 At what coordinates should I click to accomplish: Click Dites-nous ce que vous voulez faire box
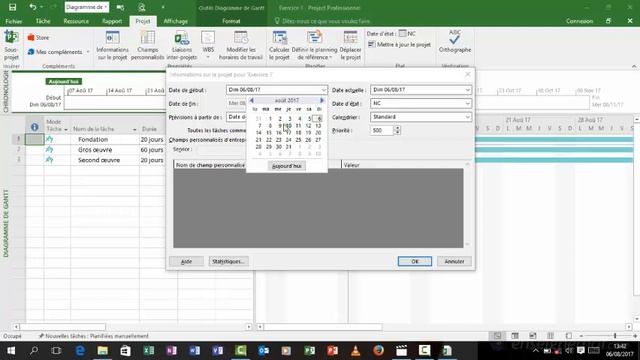(325, 21)
